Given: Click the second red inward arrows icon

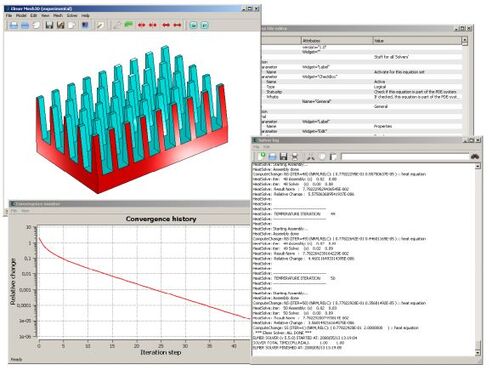Looking at the screenshot, I should [153, 25].
